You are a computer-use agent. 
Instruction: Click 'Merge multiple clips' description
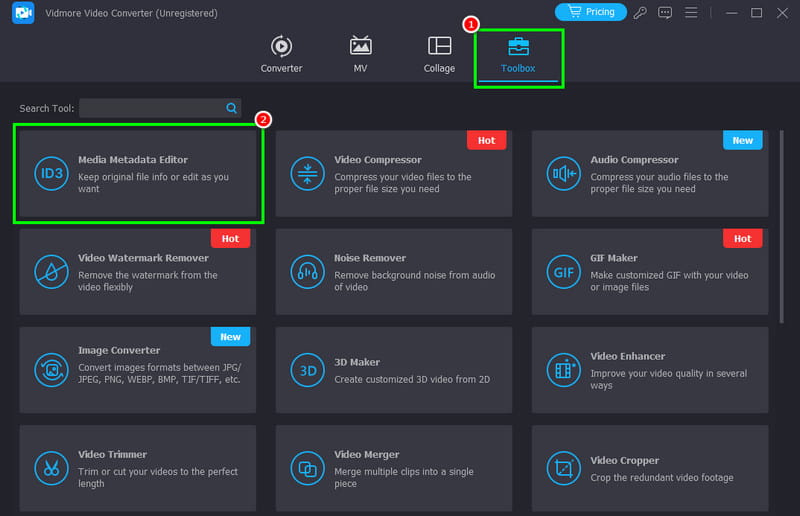click(404, 477)
